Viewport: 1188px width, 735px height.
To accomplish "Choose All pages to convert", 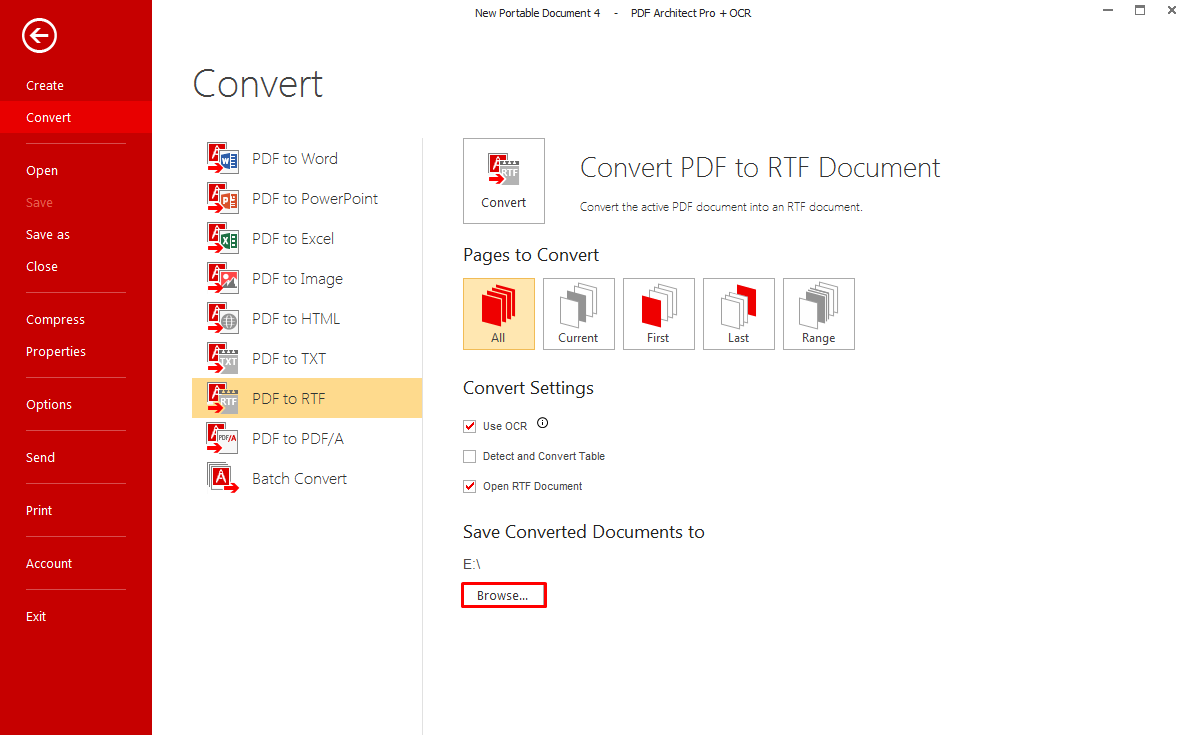I will pyautogui.click(x=499, y=314).
